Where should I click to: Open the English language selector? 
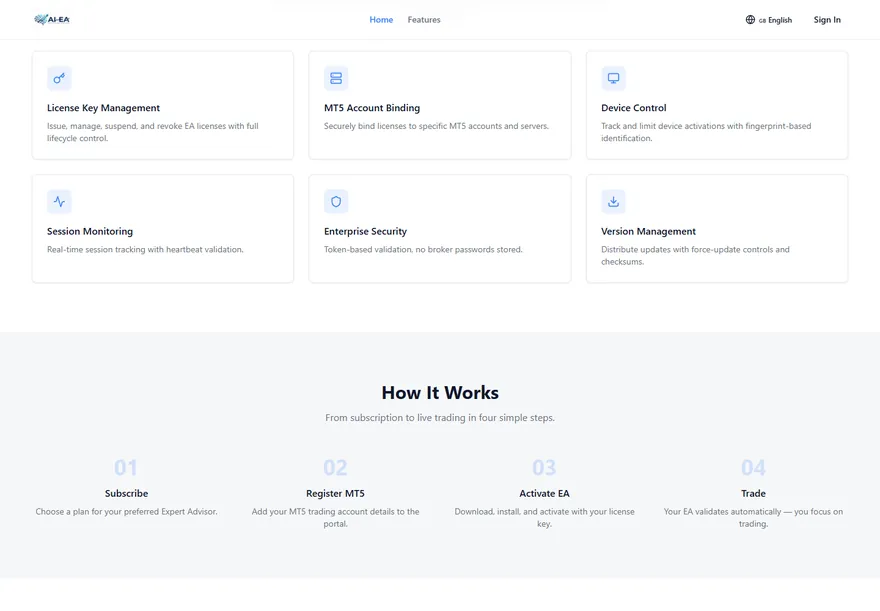pyautogui.click(x=769, y=20)
